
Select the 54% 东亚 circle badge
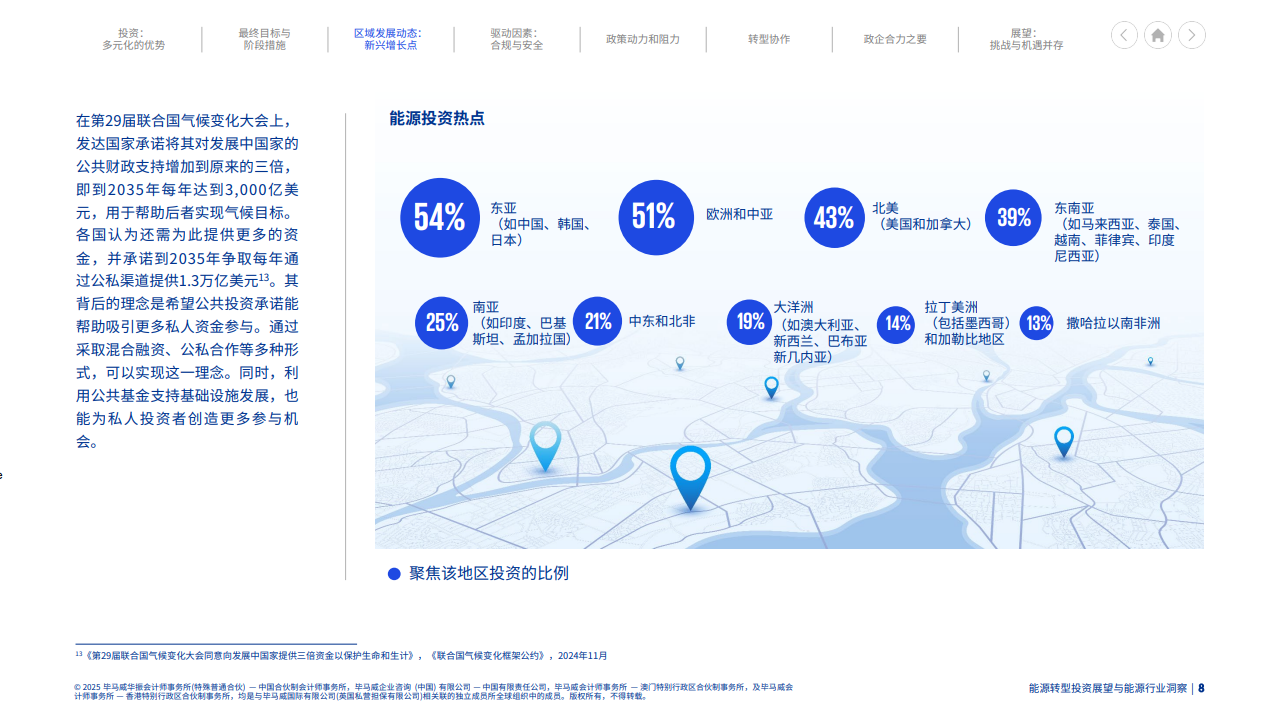click(440, 217)
